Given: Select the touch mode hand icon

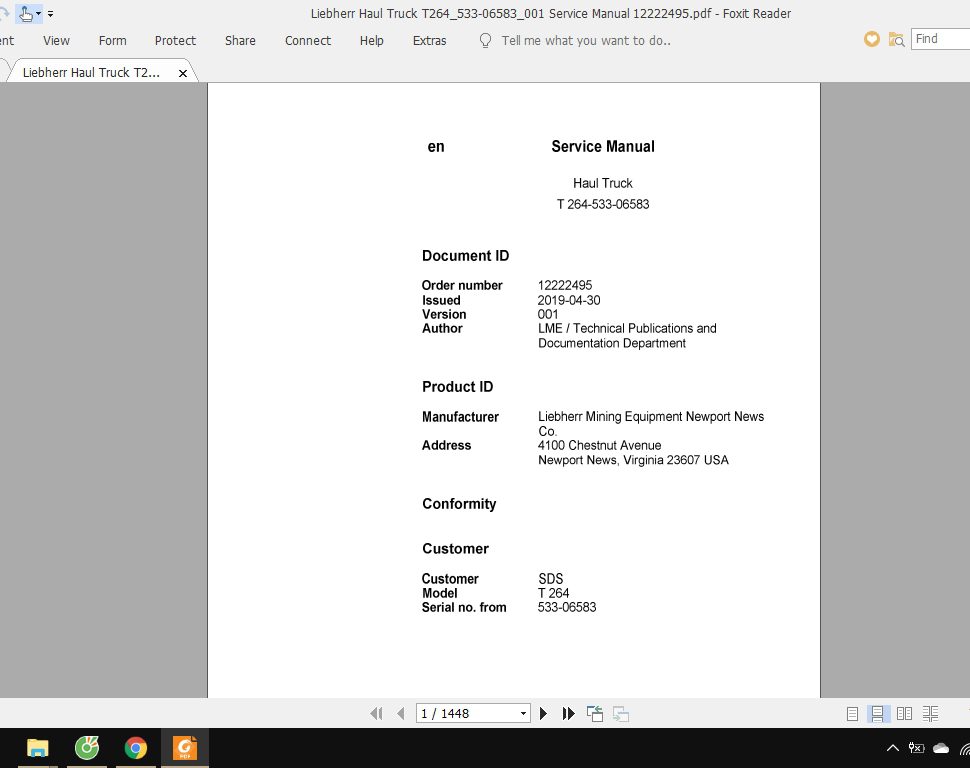Looking at the screenshot, I should (x=25, y=13).
